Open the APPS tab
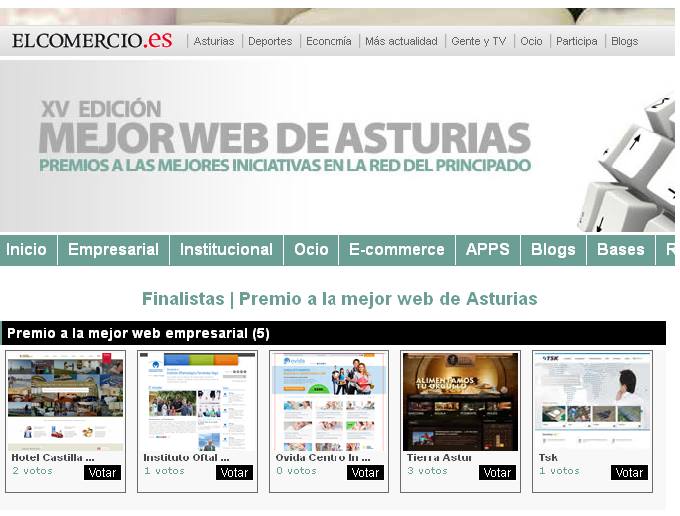 [x=487, y=250]
